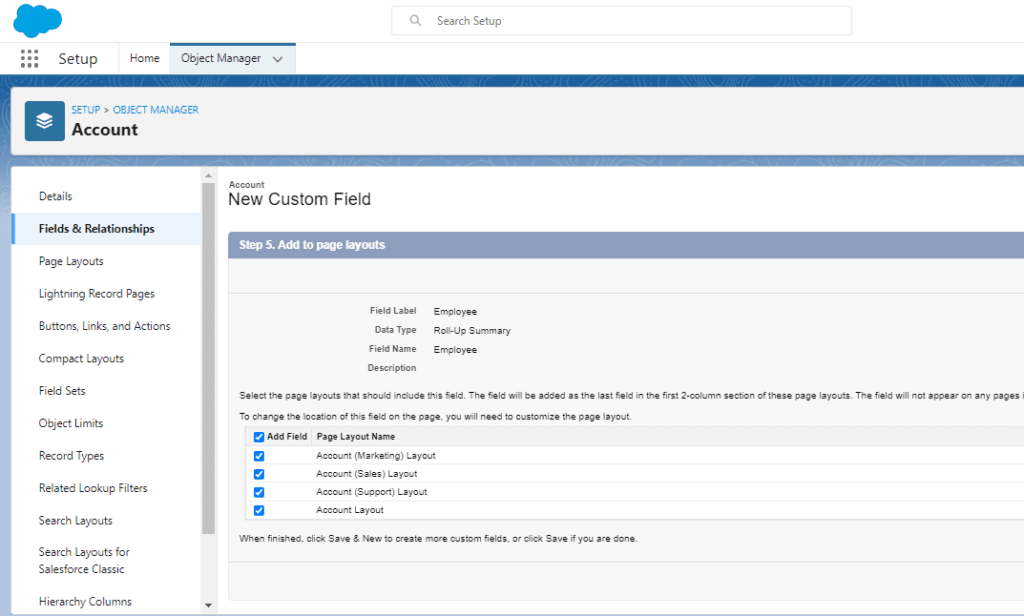Uncheck Account (Marketing) Layout checkbox

point(259,456)
